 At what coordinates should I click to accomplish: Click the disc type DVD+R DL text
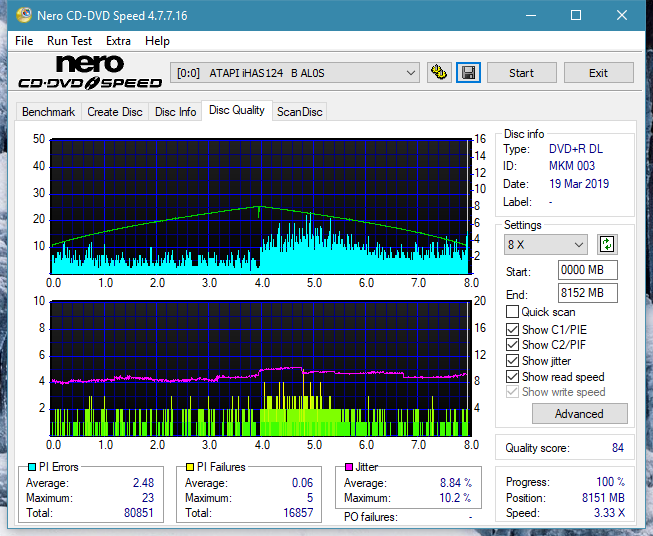click(576, 149)
